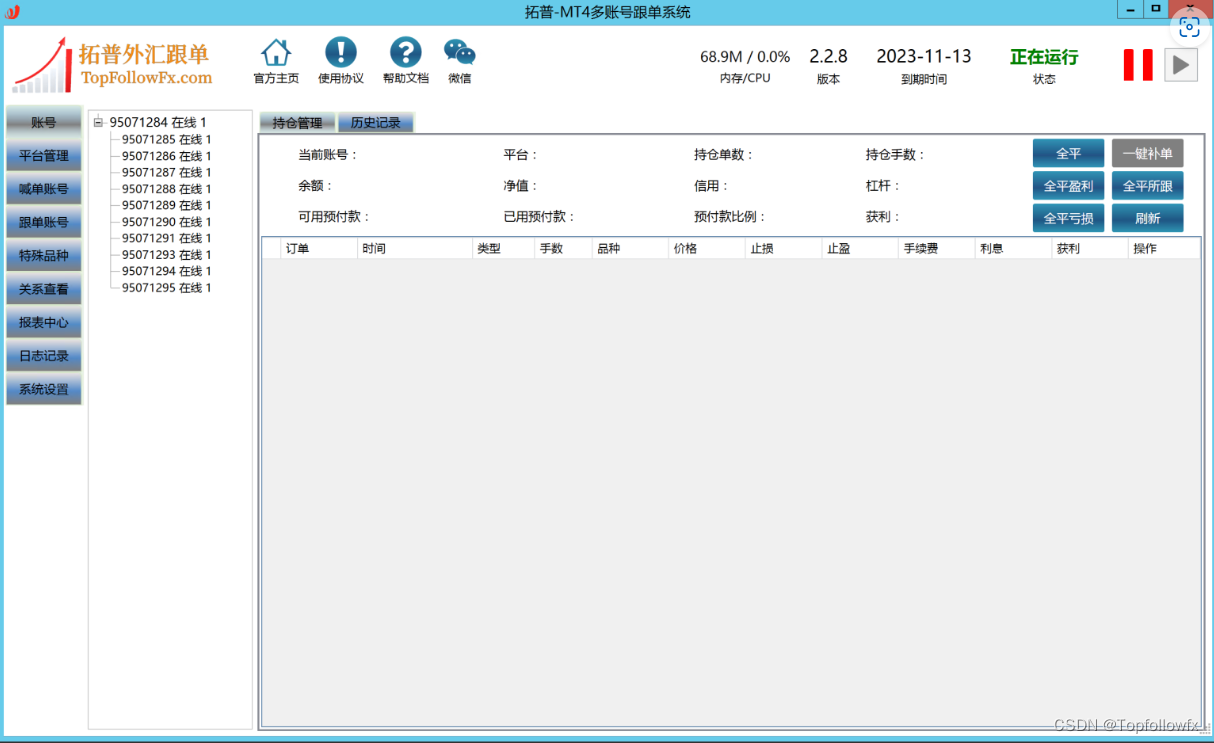Image resolution: width=1214 pixels, height=743 pixels.
Task: Open the 微信 WeChat icon
Action: pyautogui.click(x=460, y=53)
